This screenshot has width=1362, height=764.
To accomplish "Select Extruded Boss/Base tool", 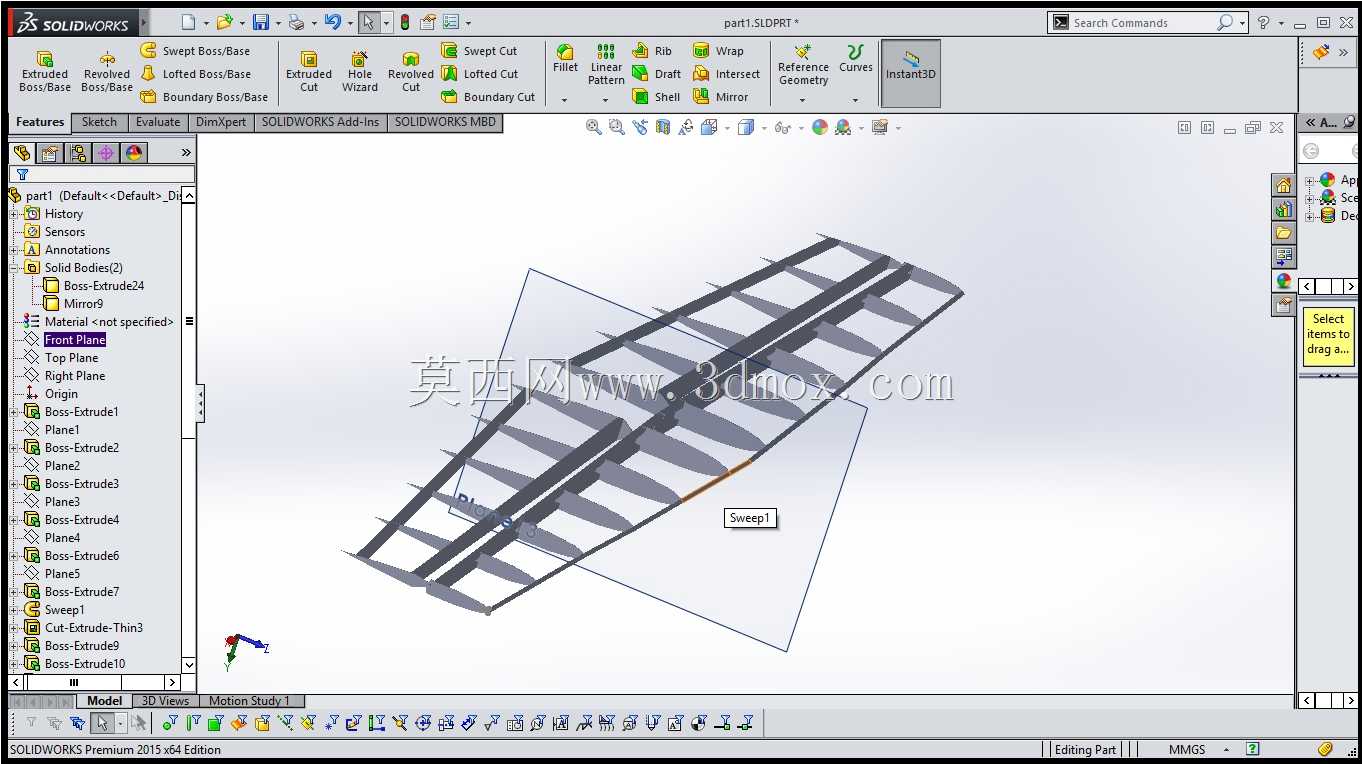I will [x=45, y=72].
